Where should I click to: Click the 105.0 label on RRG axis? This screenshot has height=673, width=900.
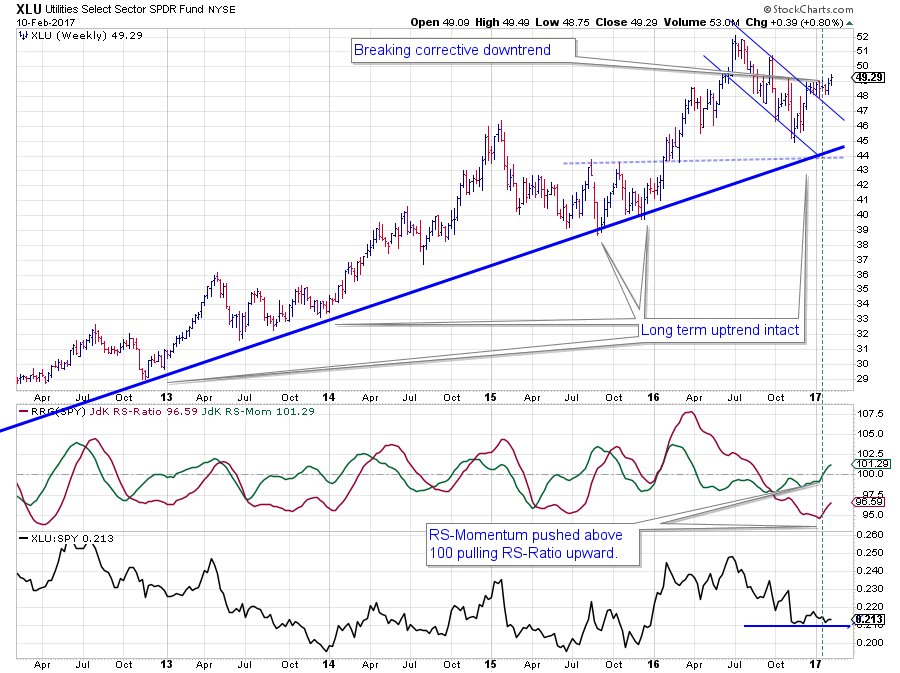870,434
